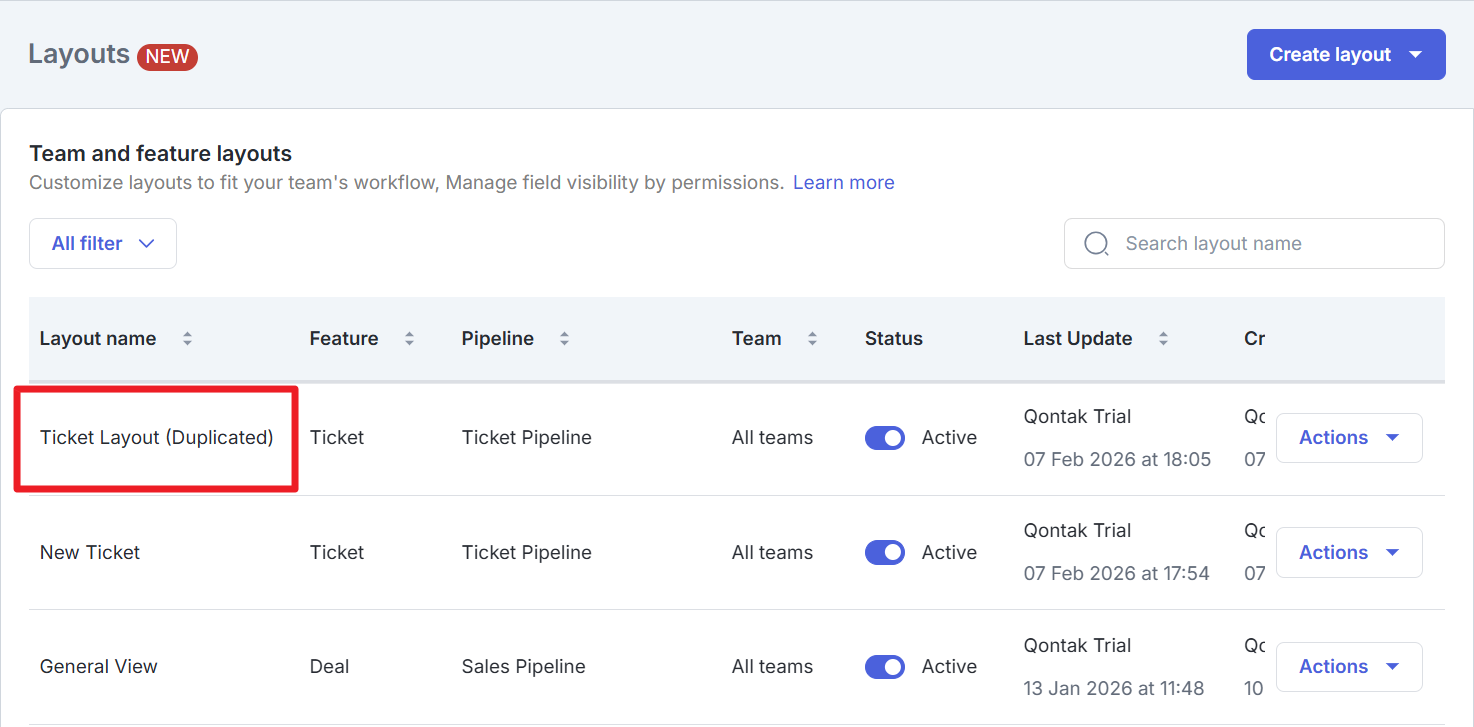Viewport: 1474px width, 727px height.
Task: Switch off General View active status
Action: click(x=884, y=667)
